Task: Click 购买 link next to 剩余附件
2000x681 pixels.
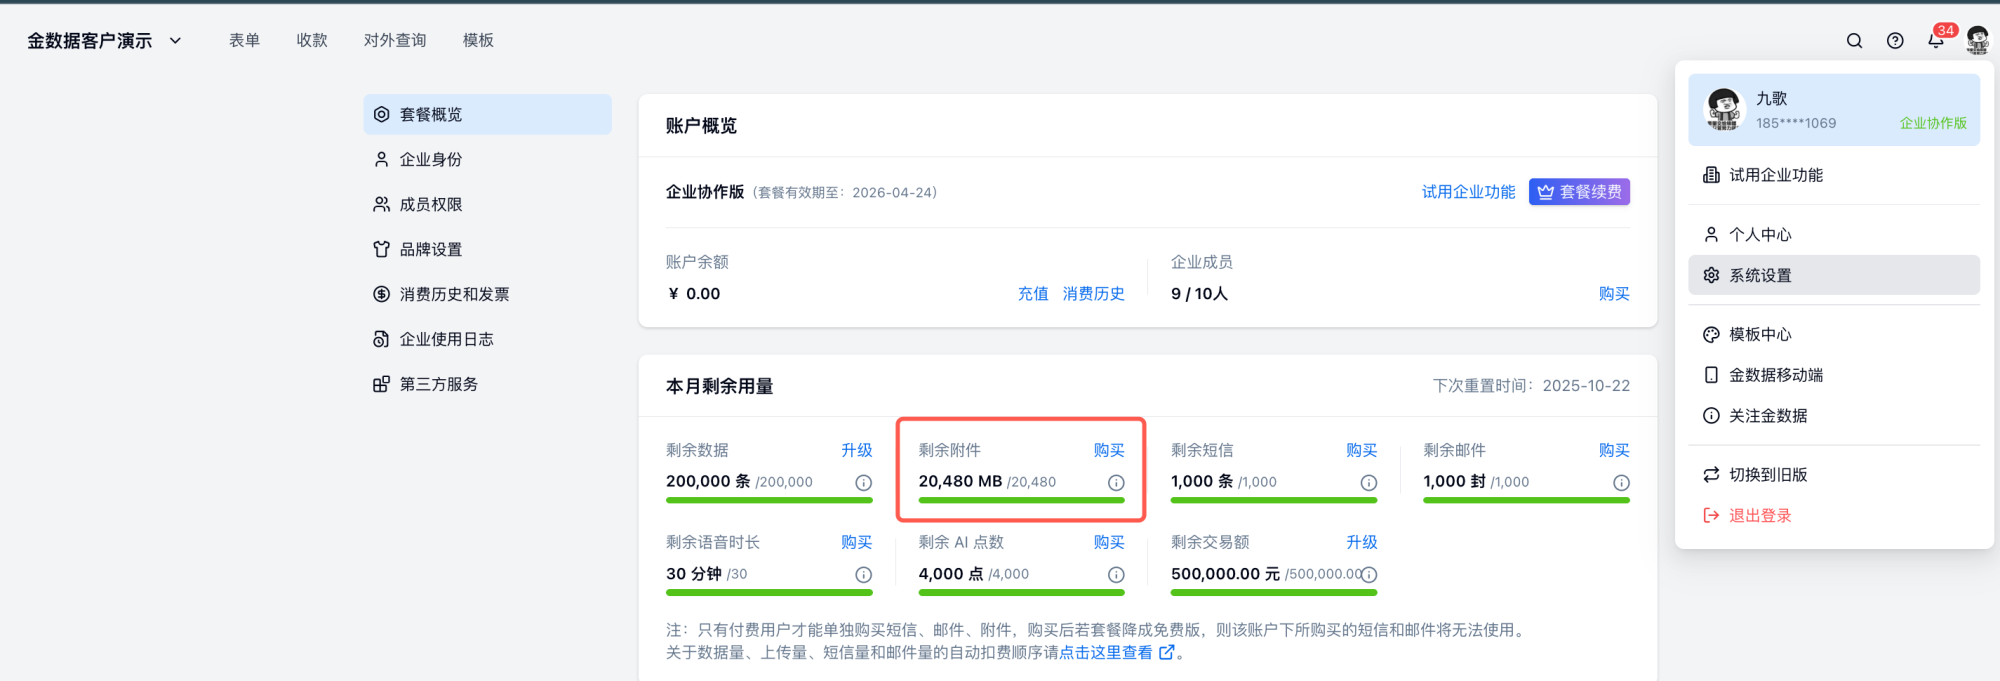Action: [1108, 450]
